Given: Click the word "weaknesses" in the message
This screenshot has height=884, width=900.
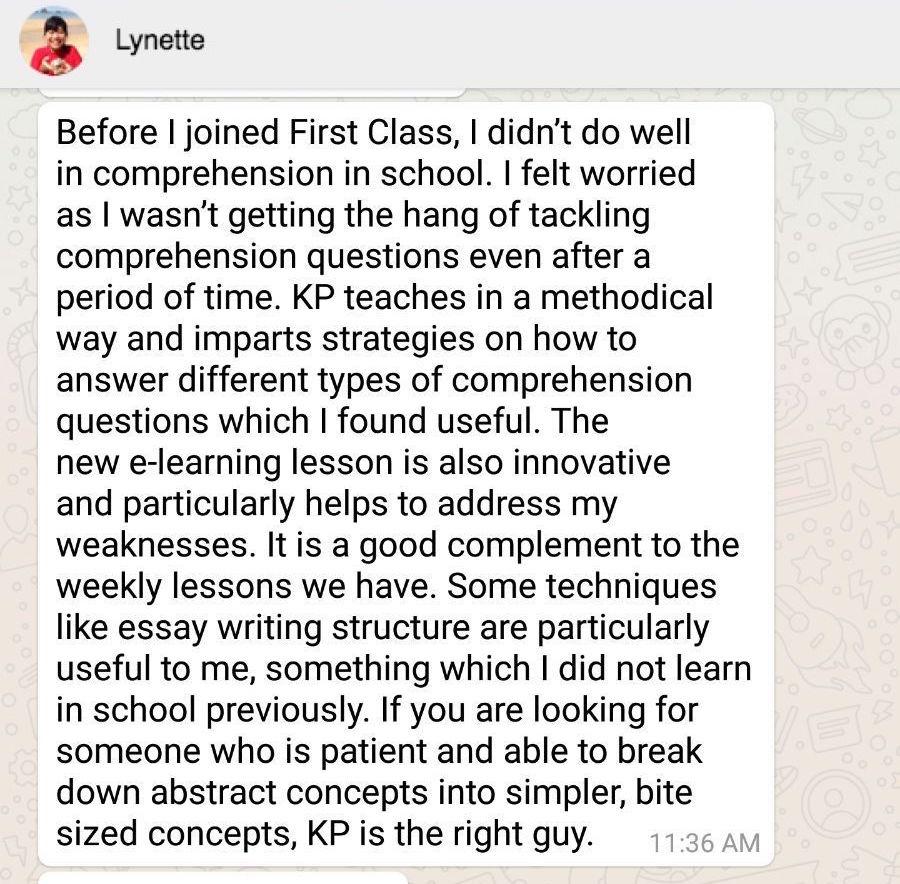Looking at the screenshot, I should (149, 546).
